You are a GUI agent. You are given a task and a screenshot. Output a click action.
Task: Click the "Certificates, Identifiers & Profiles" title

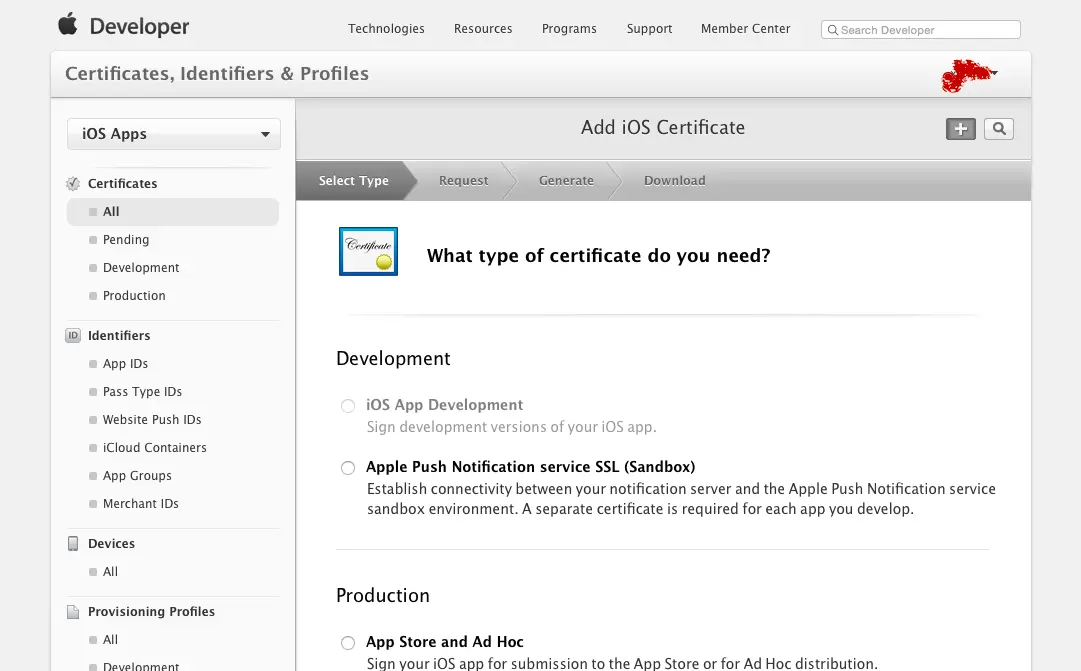[216, 74]
